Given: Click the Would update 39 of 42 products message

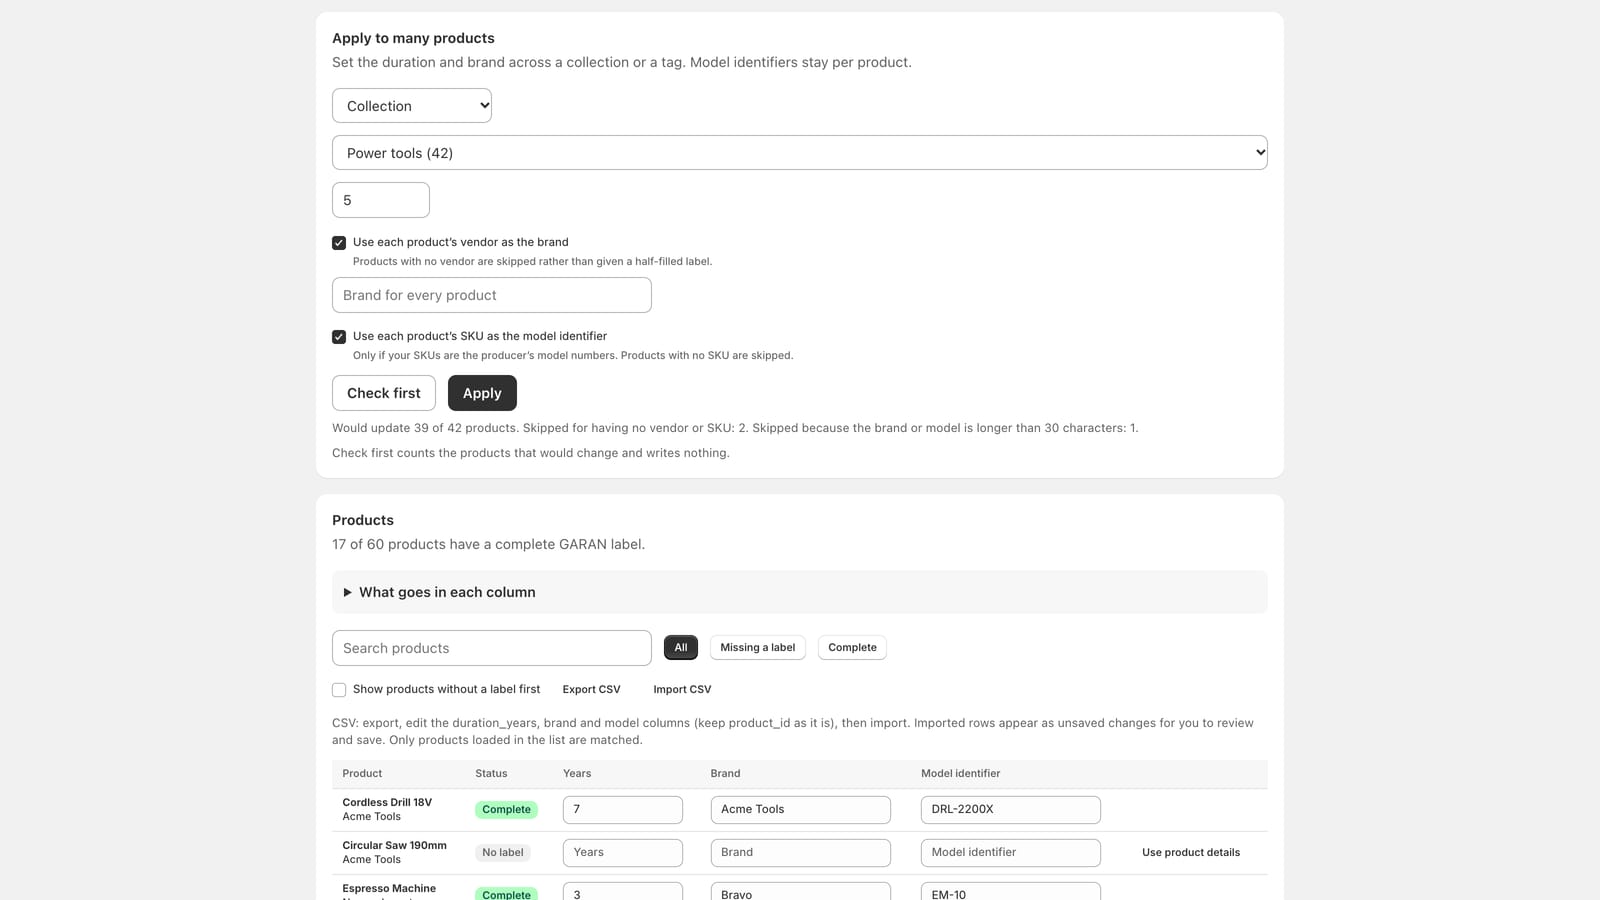Looking at the screenshot, I should point(735,428).
